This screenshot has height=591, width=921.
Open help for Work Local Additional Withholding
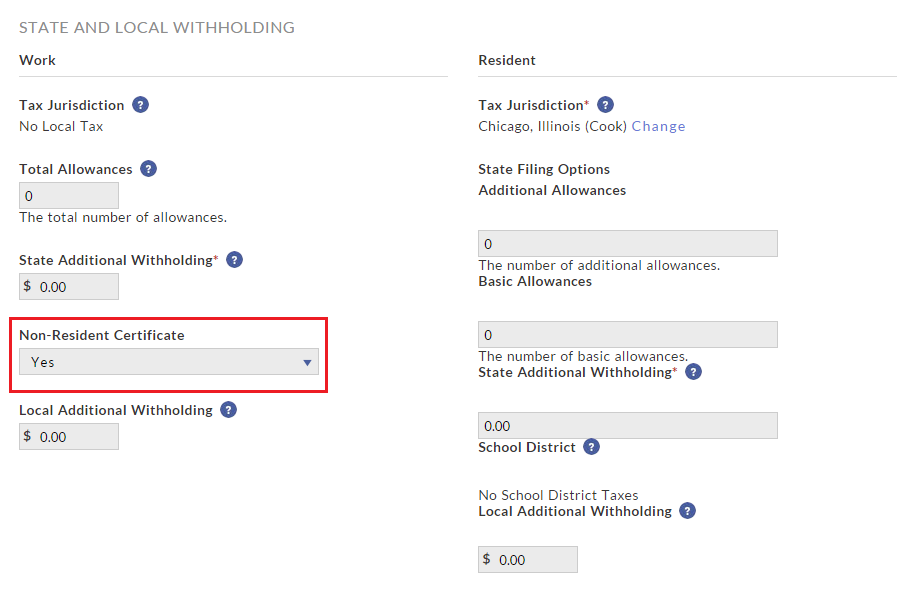click(x=228, y=410)
